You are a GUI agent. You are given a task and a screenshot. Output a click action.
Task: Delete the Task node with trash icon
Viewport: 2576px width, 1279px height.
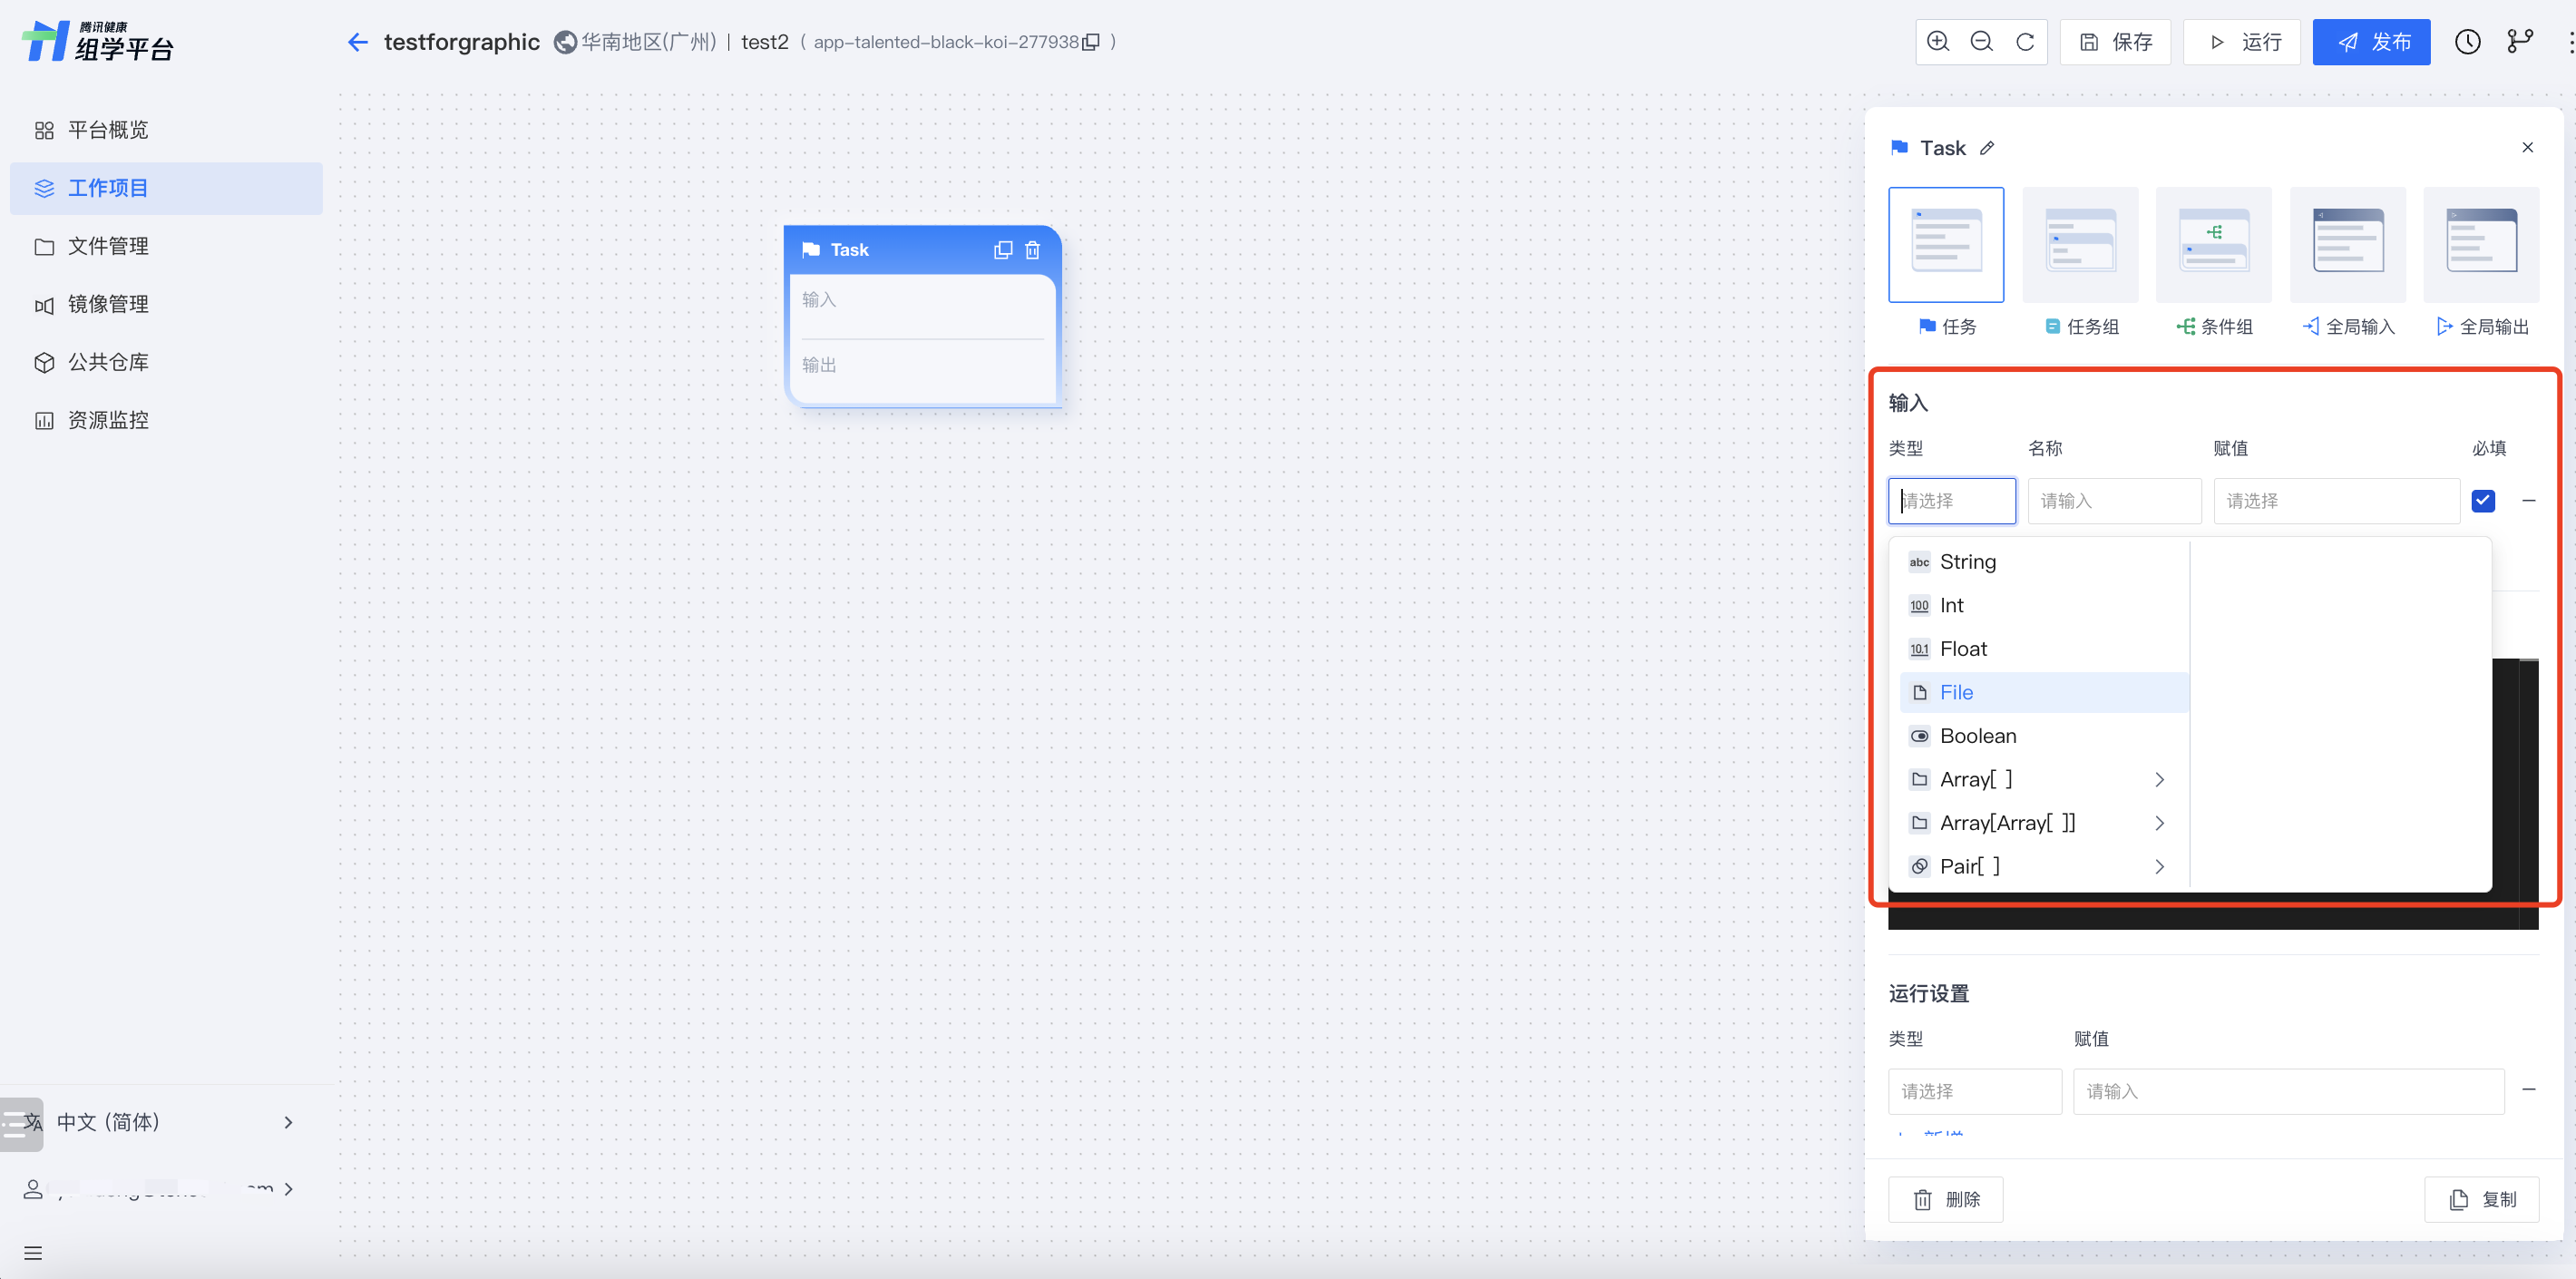click(x=1033, y=250)
